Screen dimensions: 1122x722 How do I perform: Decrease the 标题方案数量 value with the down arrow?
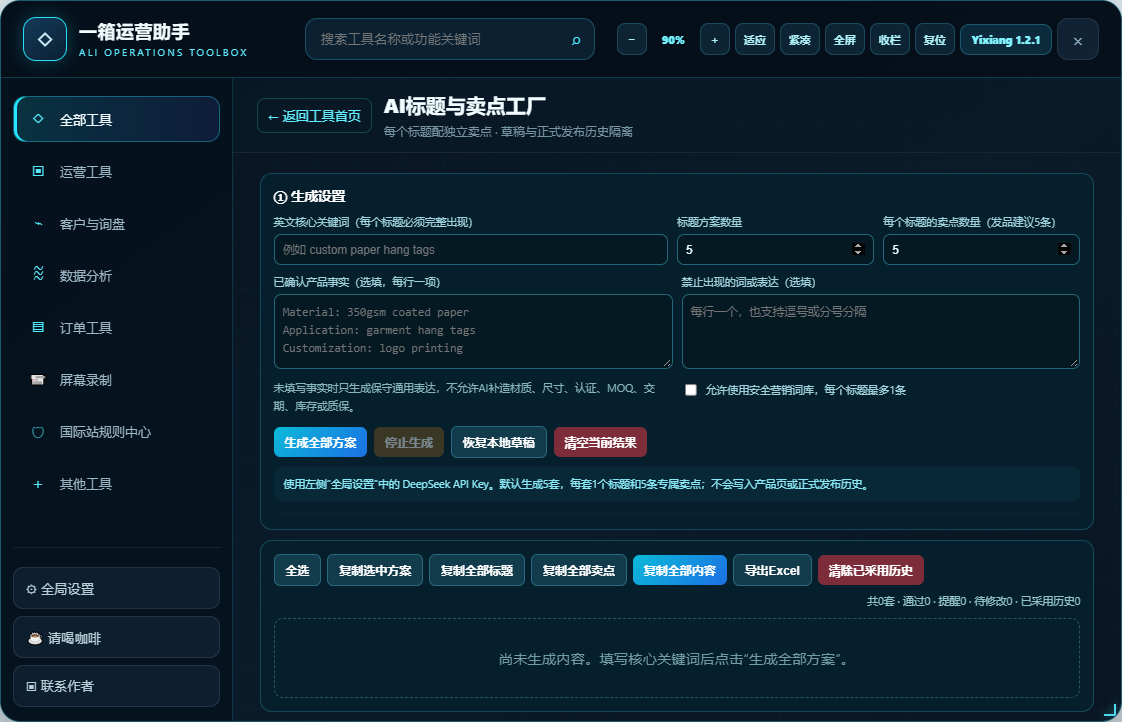click(858, 253)
